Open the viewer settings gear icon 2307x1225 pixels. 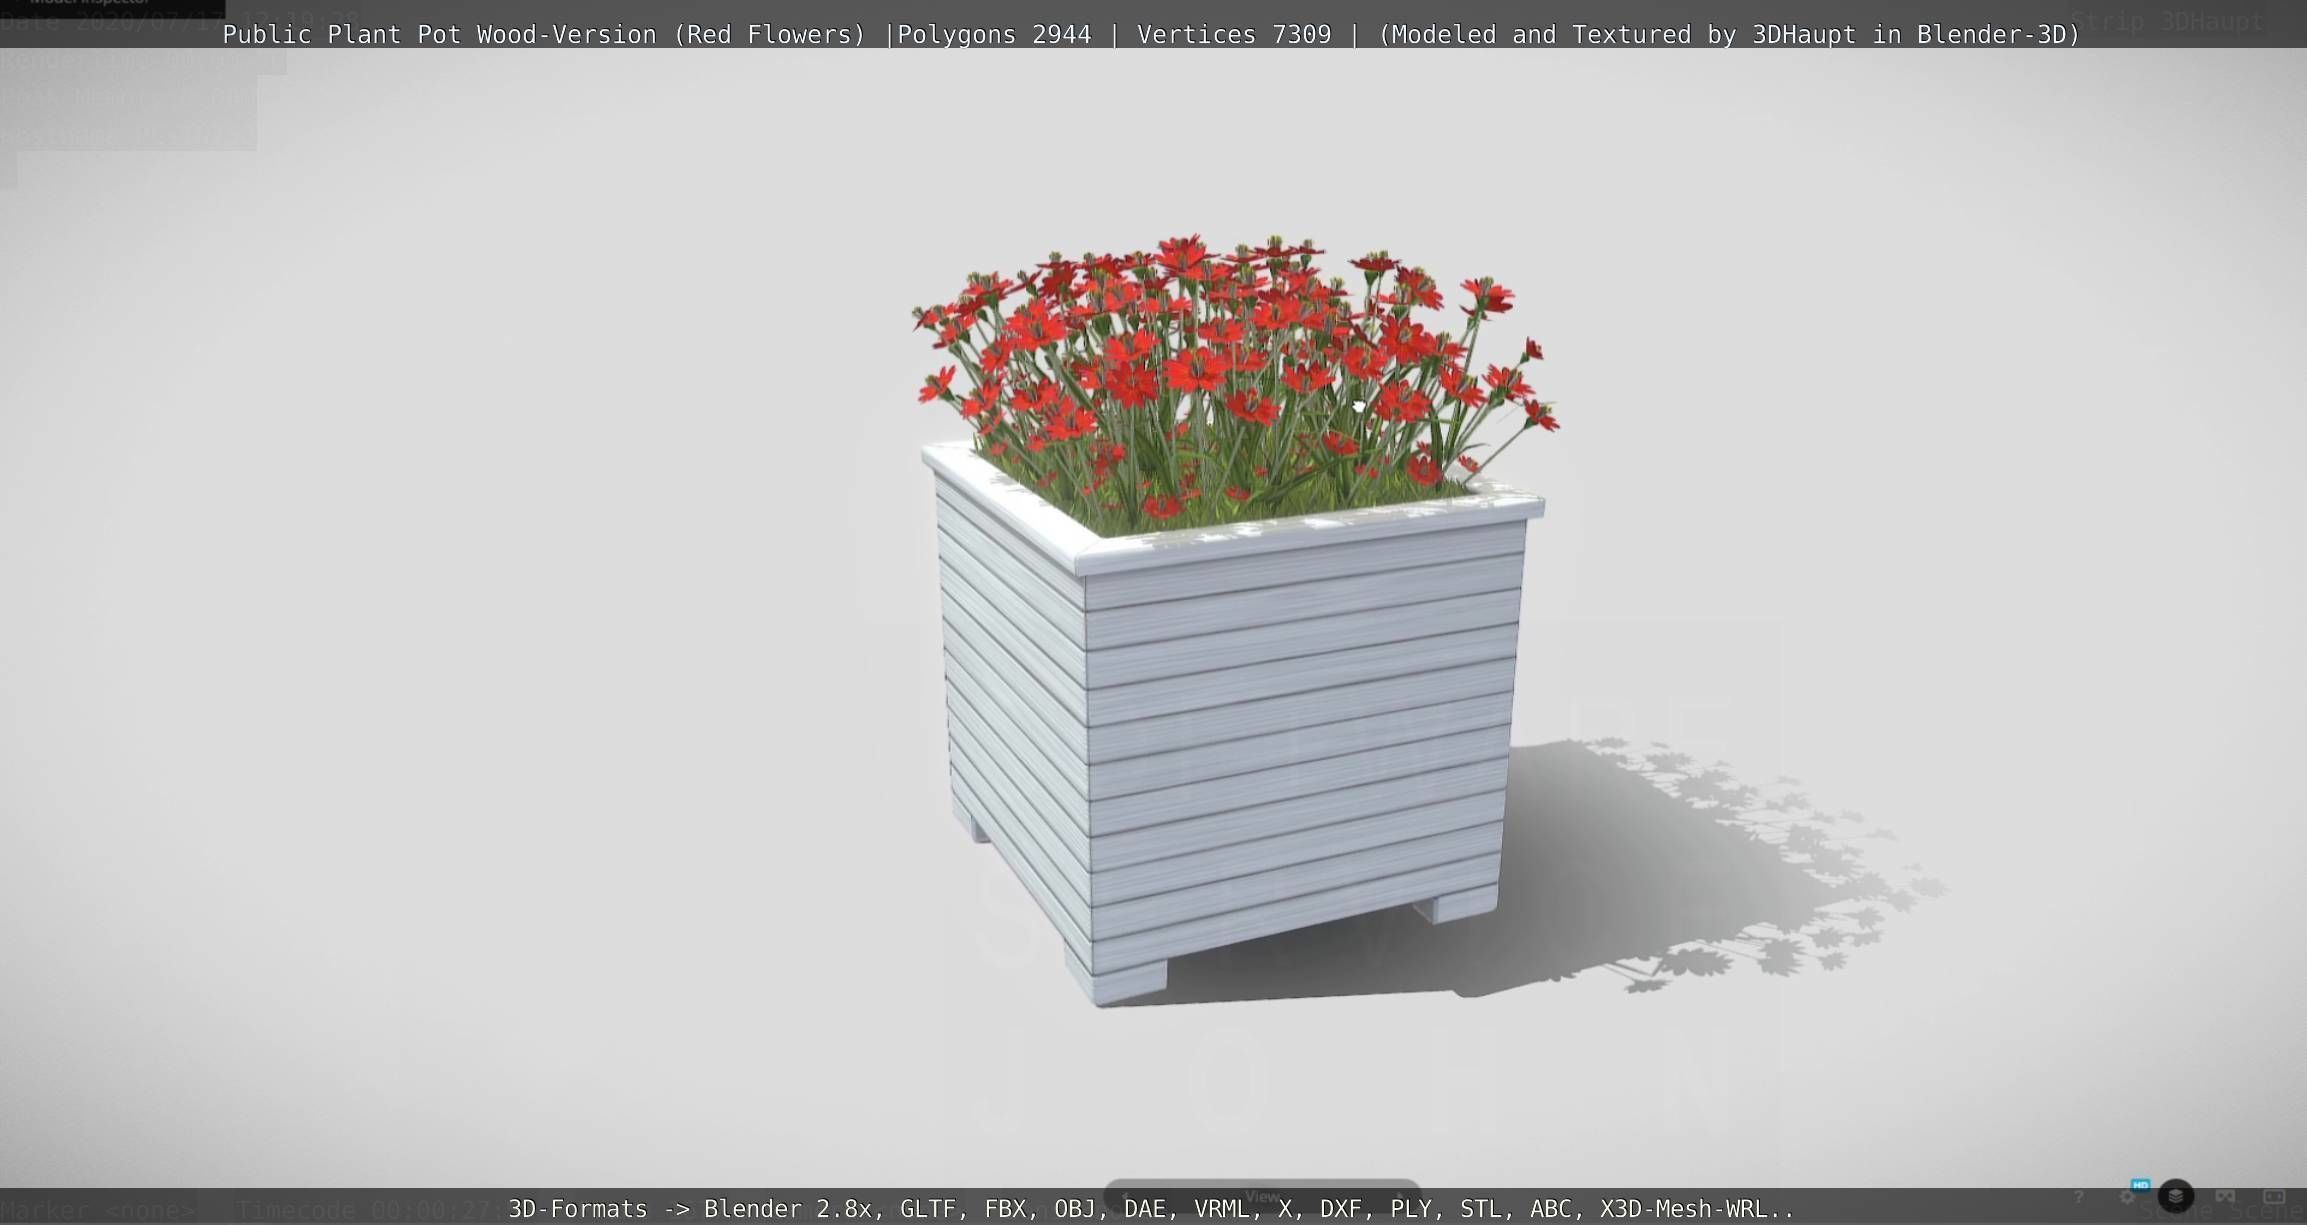(x=2127, y=1197)
